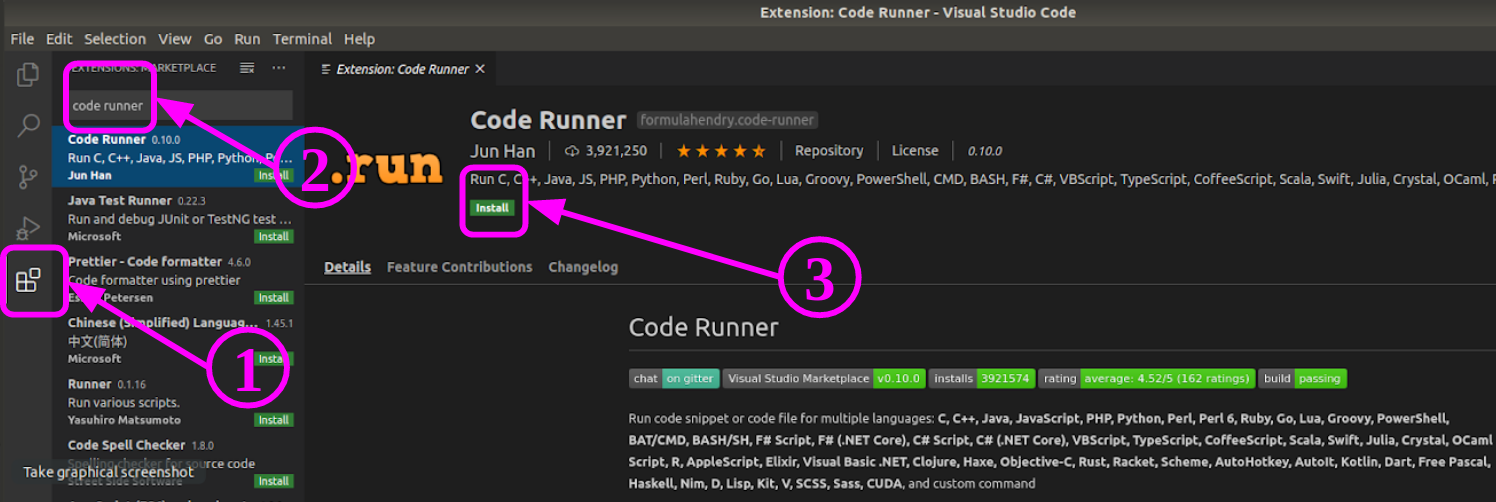Image resolution: width=1496 pixels, height=502 pixels.
Task: Click the Code Runner README heading
Action: 703,327
